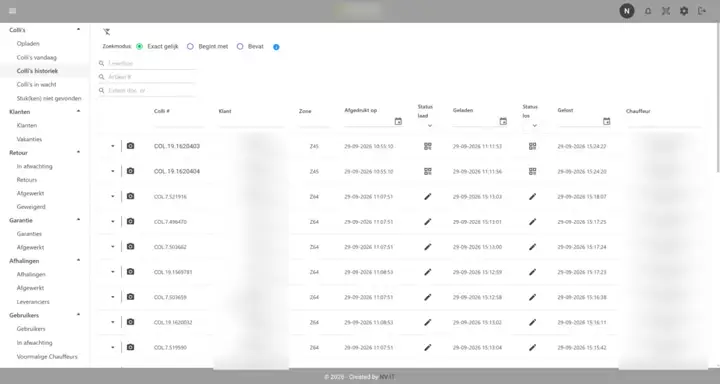Open the Status laad filter dropdown

click(430, 125)
